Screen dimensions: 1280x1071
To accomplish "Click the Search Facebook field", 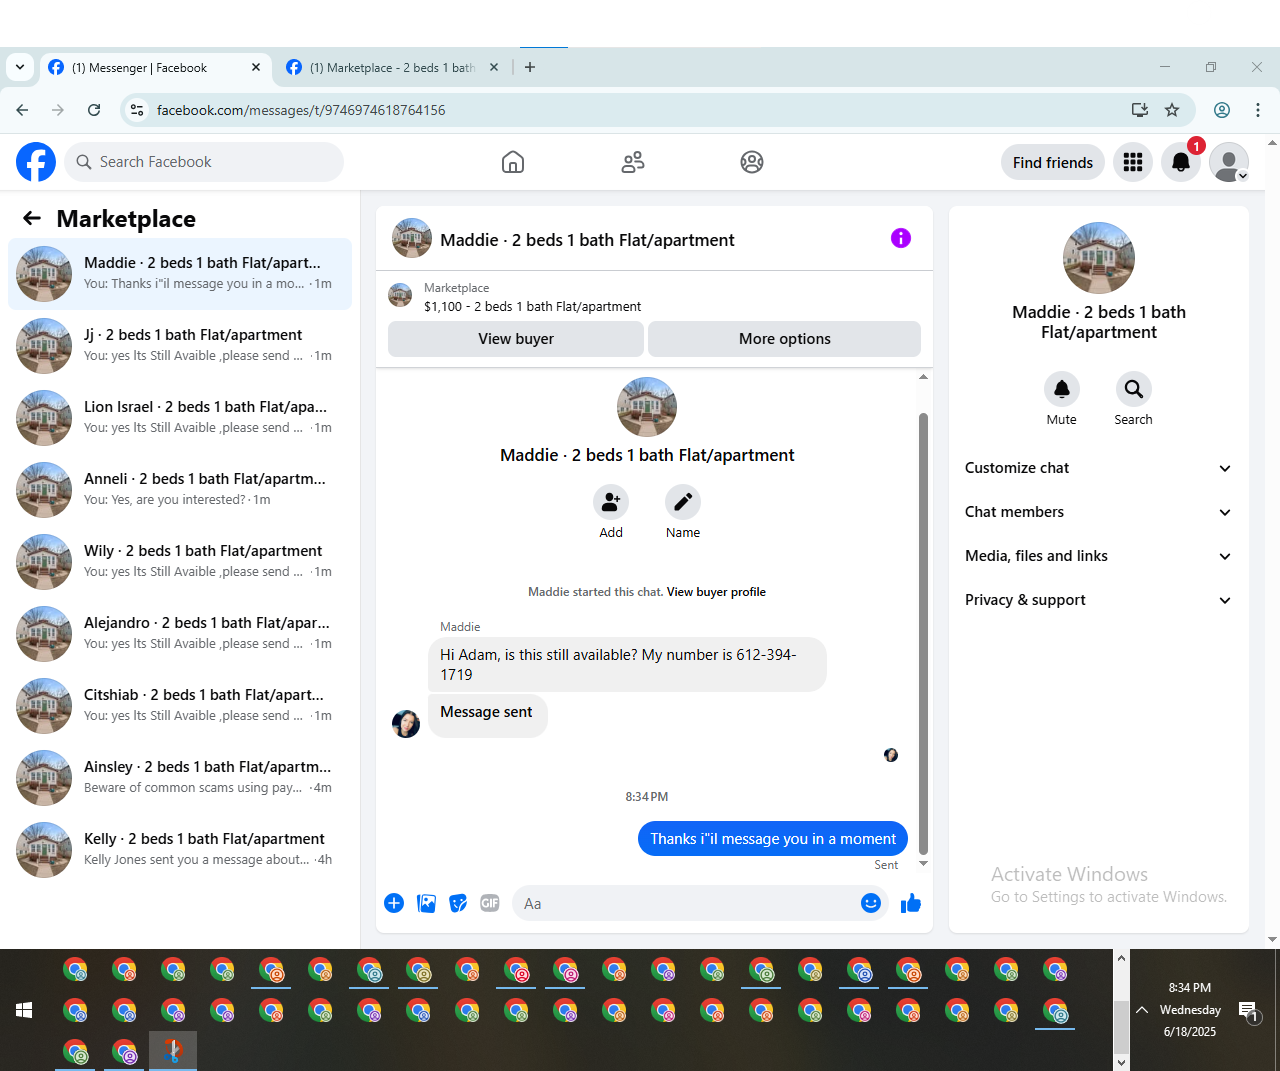I will click(x=204, y=162).
